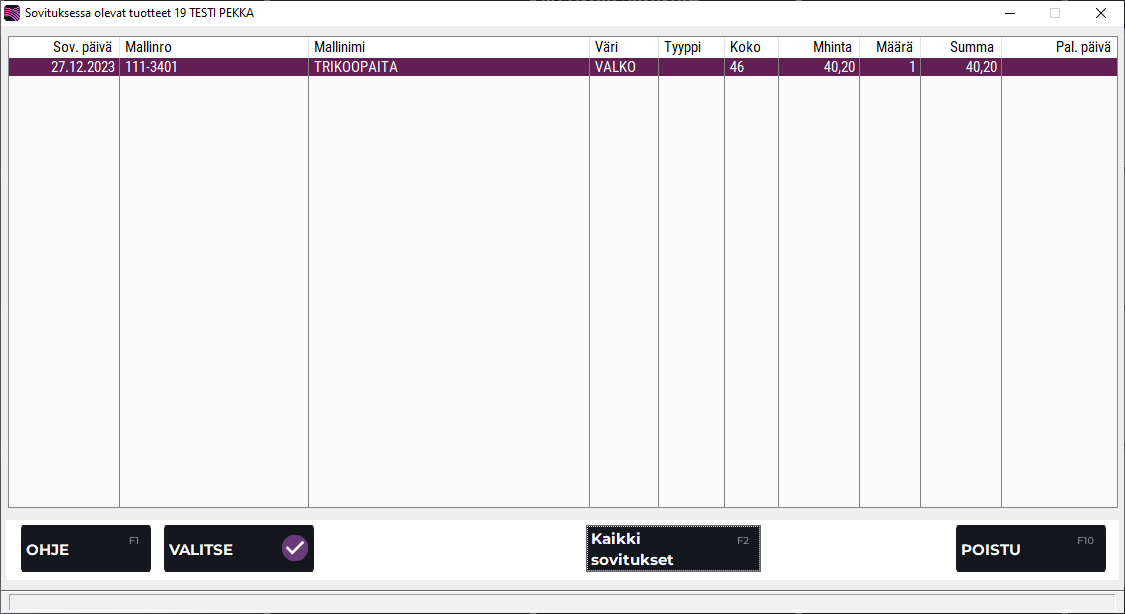
Task: Exit using the POISTU button
Action: click(x=1030, y=549)
